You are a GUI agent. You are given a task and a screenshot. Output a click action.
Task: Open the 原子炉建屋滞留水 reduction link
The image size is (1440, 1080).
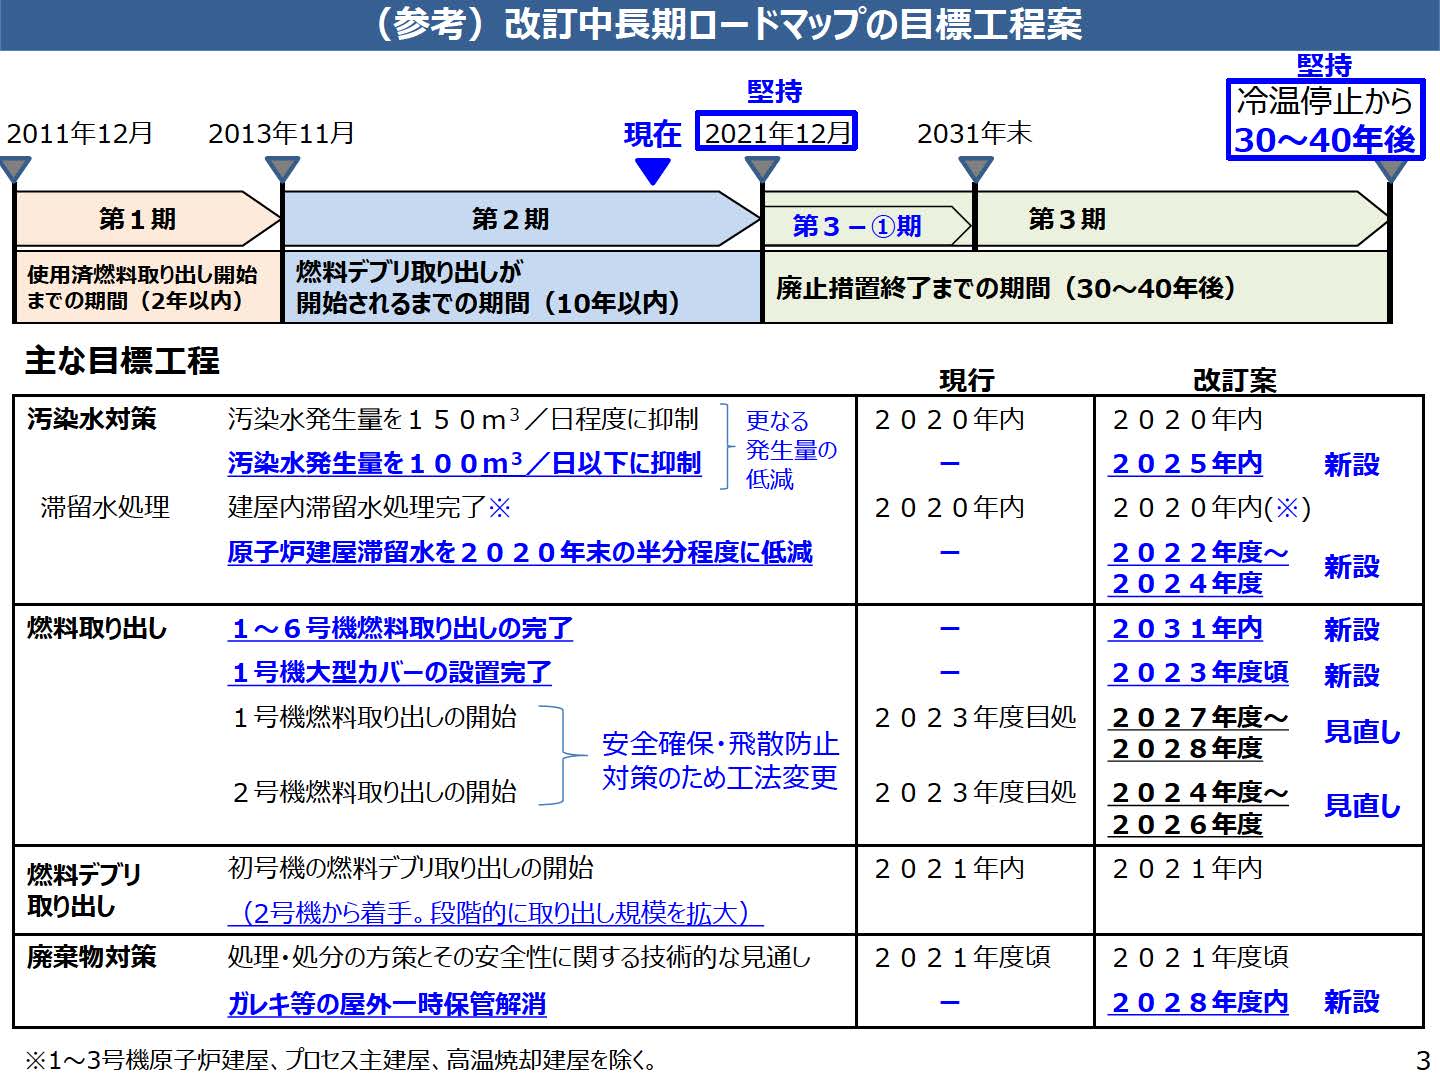[x=519, y=552]
